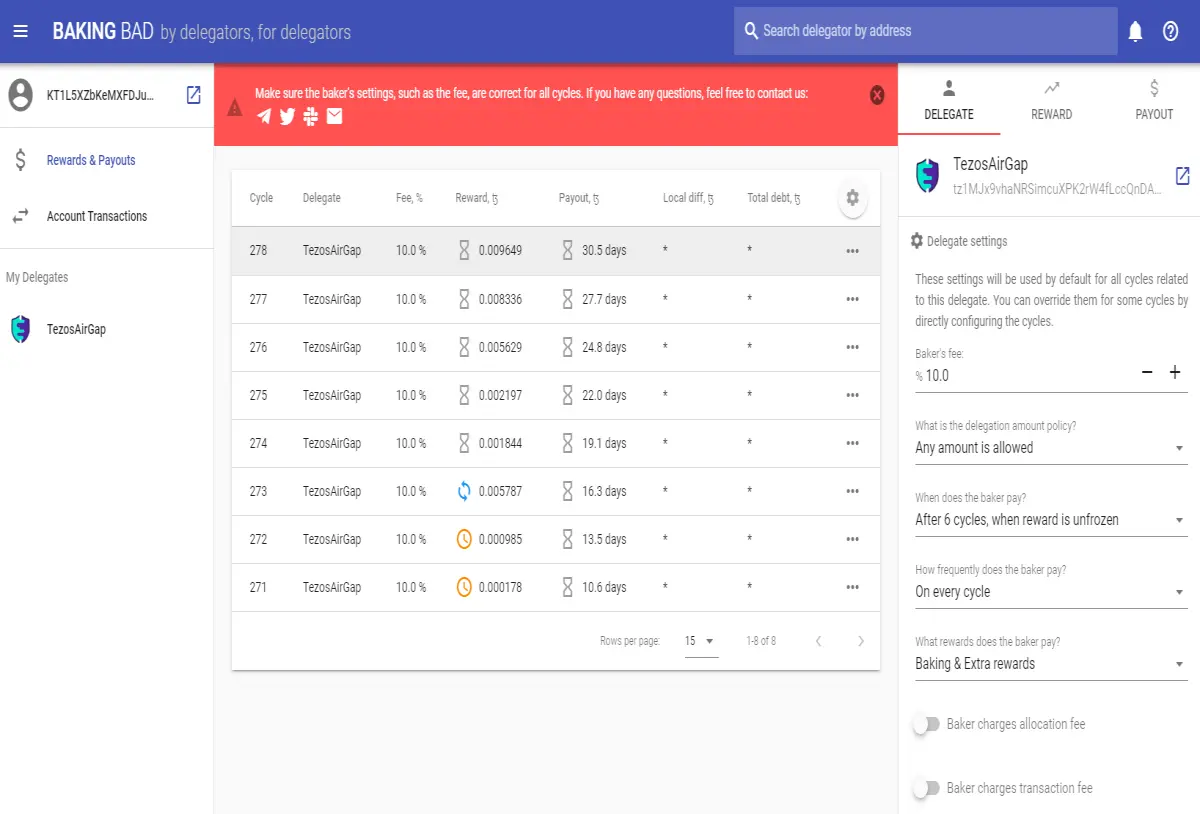Screen dimensions: 1200x814
Task: Click the BAKING BAD logo title
Action: click(103, 32)
